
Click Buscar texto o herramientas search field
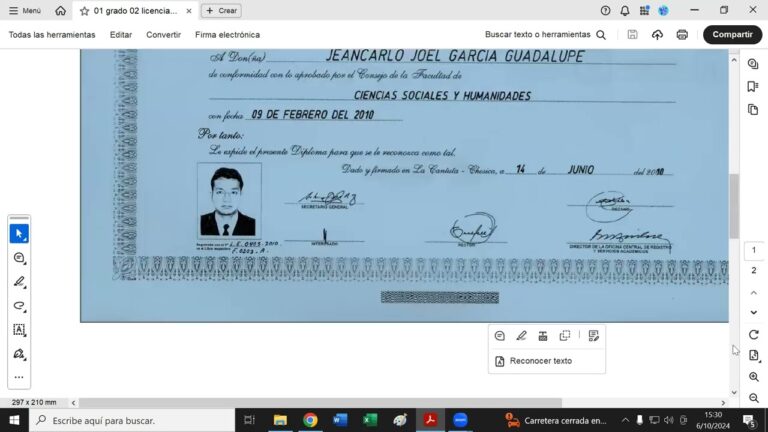(x=545, y=34)
